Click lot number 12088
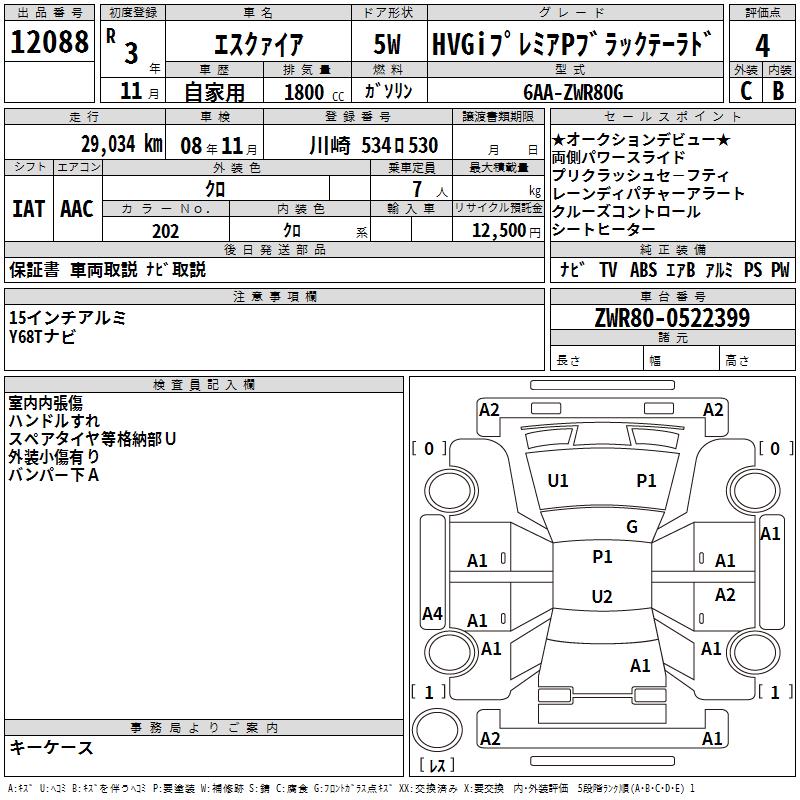The image size is (800, 800). [50, 43]
